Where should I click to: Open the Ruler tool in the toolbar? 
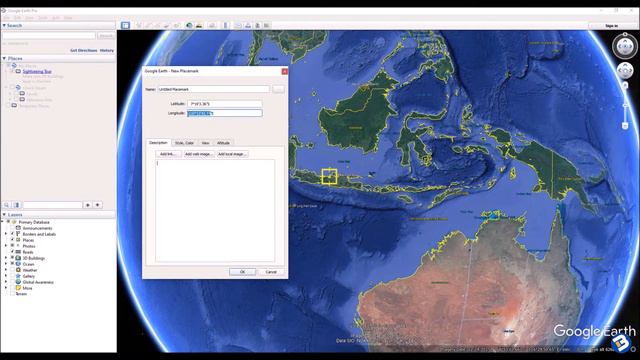click(x=225, y=25)
